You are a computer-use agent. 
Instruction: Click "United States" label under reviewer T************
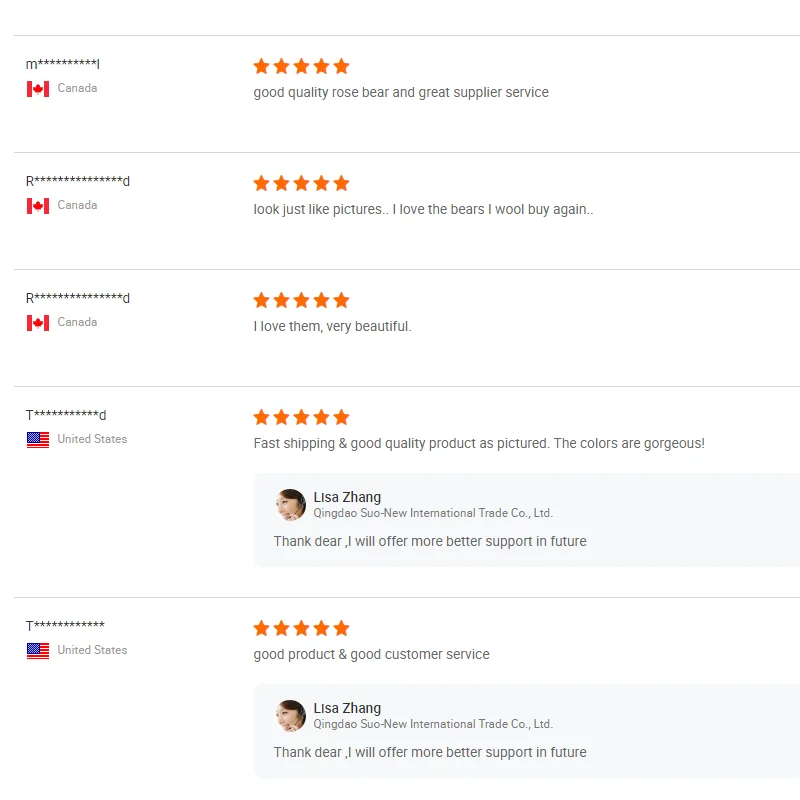92,650
